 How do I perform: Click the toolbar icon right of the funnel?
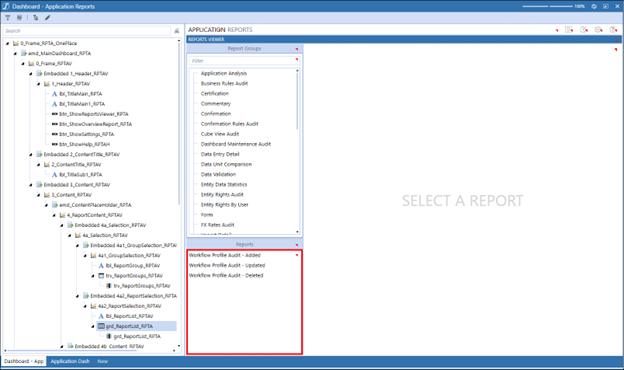click(x=19, y=18)
